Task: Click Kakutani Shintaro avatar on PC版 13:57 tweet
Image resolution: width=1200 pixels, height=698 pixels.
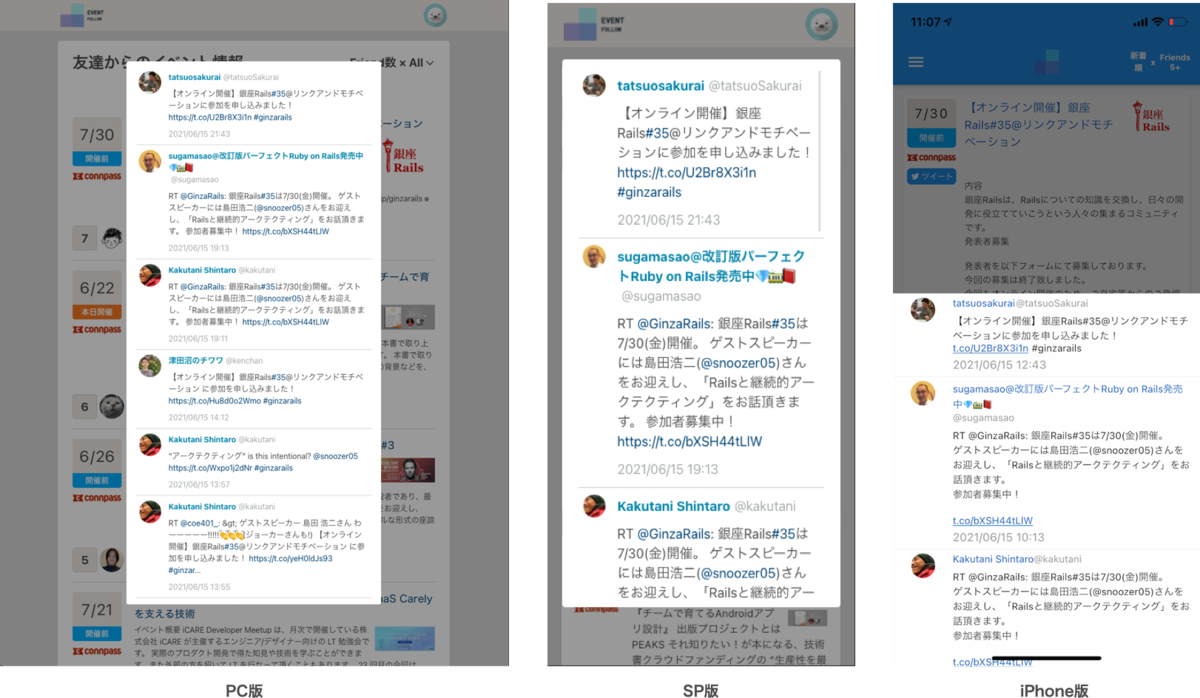Action: (150, 445)
